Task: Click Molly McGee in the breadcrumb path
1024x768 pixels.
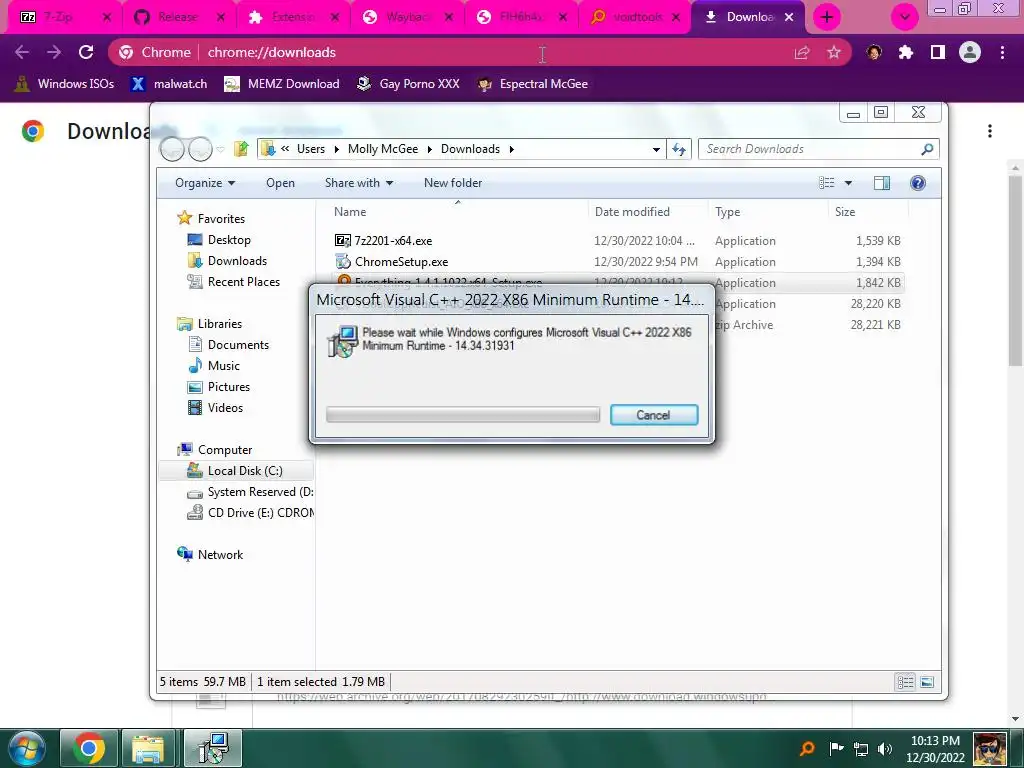Action: [x=383, y=149]
